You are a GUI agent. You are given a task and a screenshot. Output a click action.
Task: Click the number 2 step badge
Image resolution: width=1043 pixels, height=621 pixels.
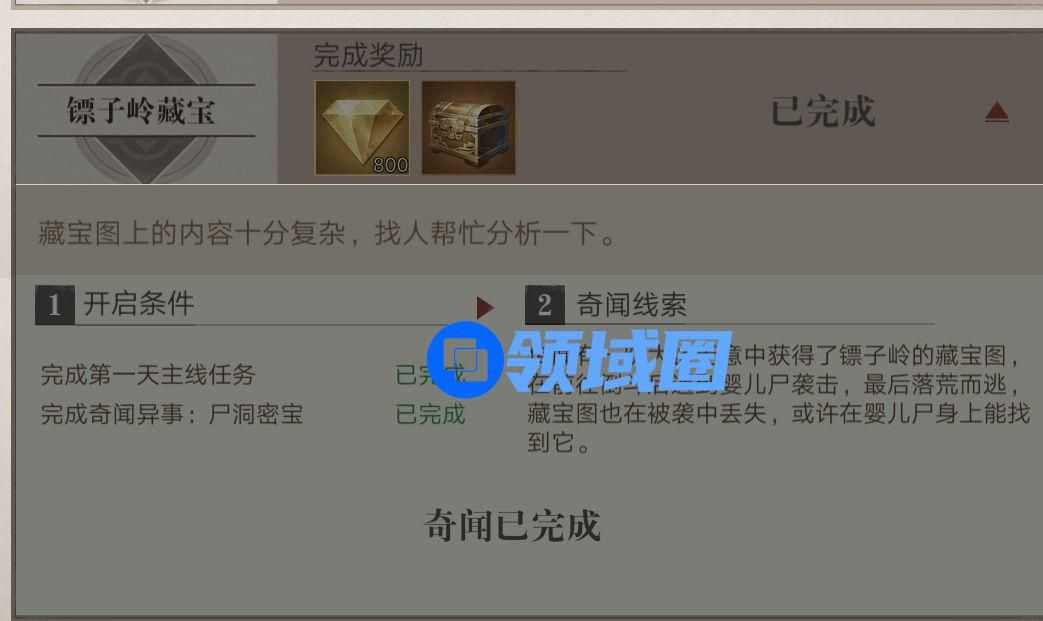click(x=545, y=305)
